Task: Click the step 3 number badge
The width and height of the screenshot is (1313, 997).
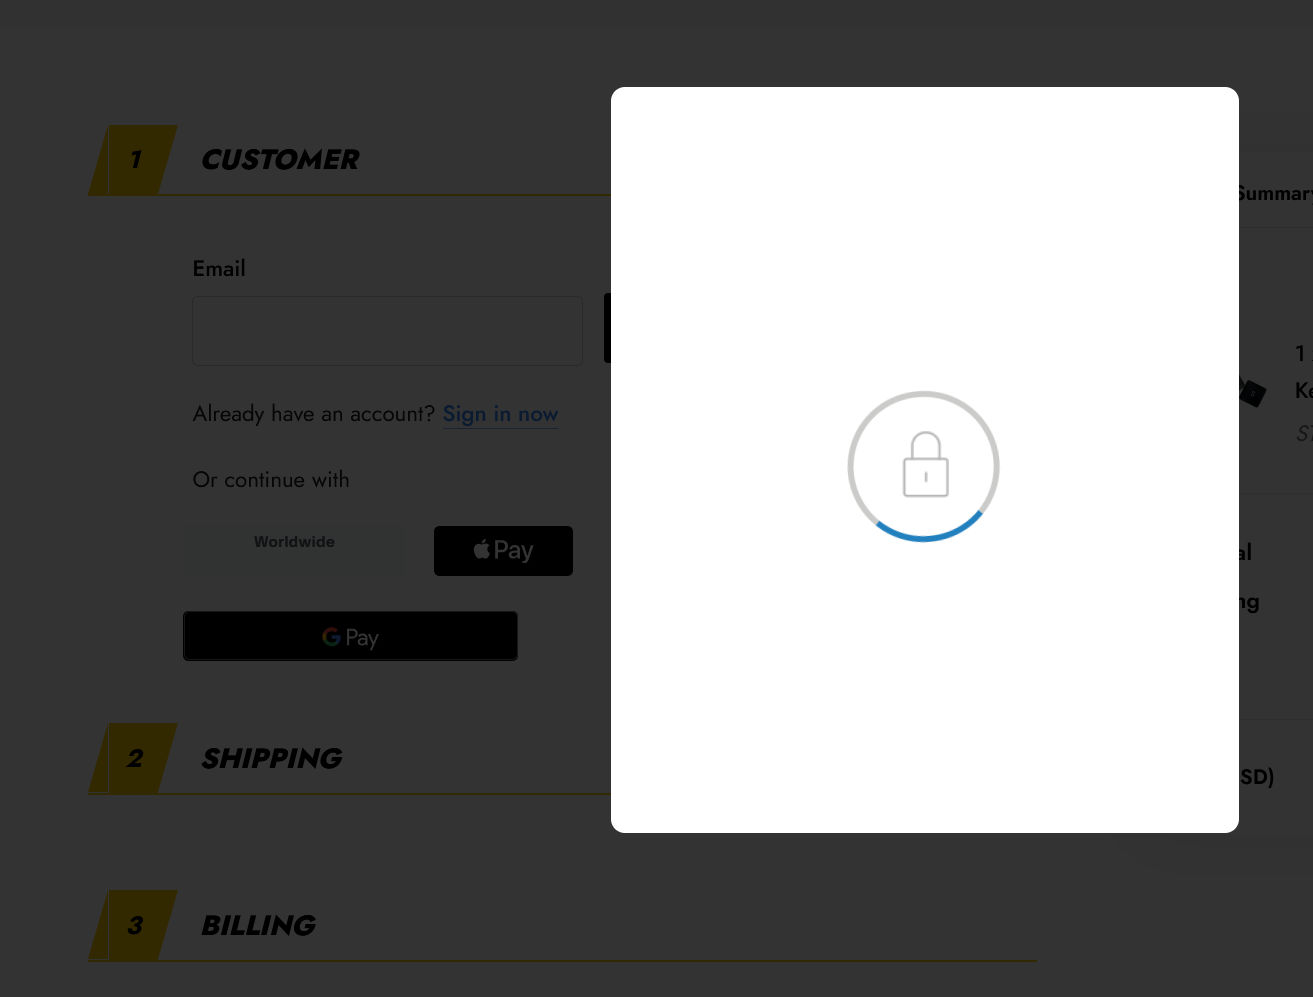Action: [x=134, y=925]
